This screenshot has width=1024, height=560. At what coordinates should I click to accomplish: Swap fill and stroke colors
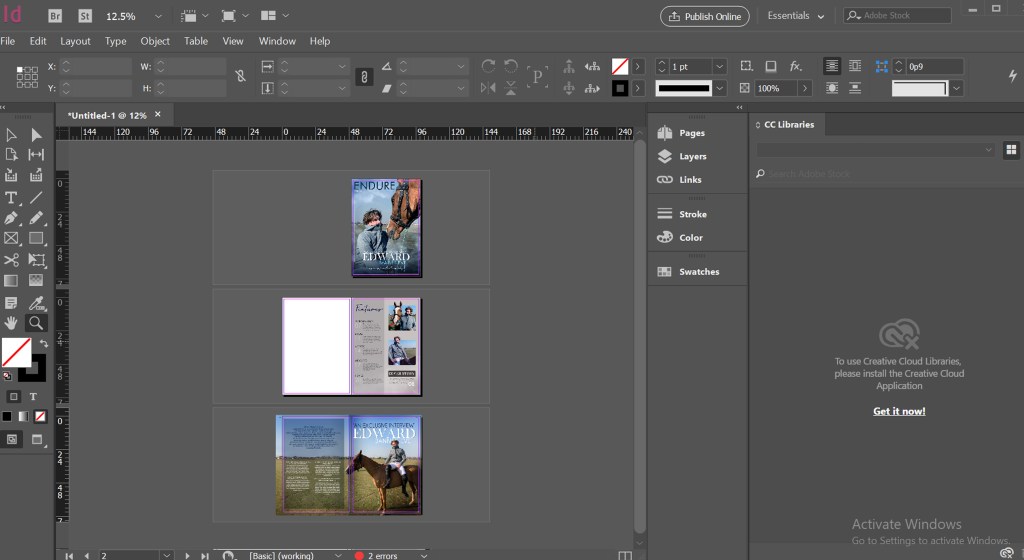pyautogui.click(x=43, y=343)
